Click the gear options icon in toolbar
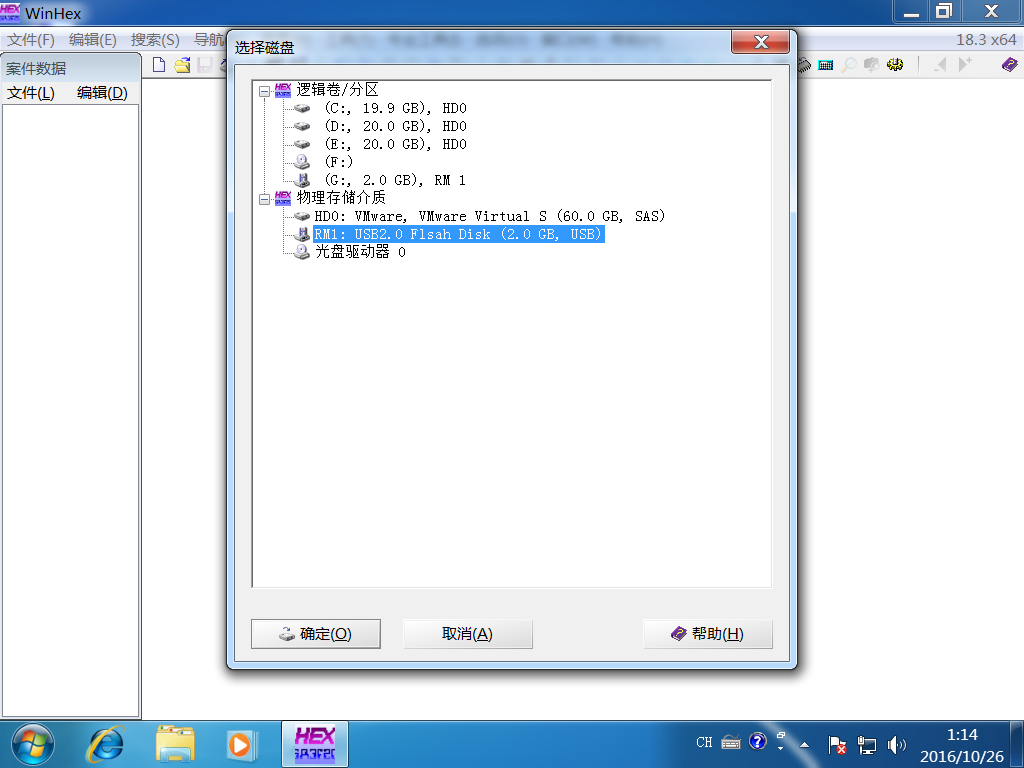This screenshot has width=1024, height=768. 895,65
